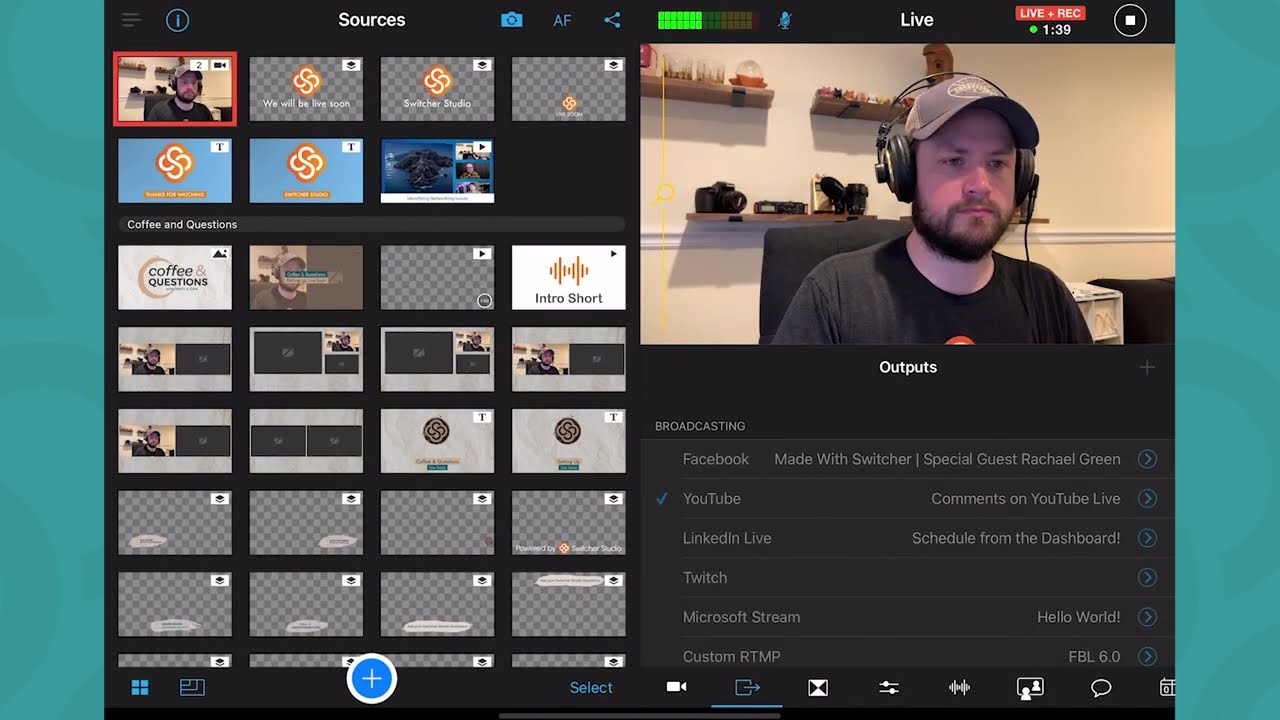The height and width of the screenshot is (720, 1280).
Task: Open the Facebook output details chevron
Action: point(1147,459)
